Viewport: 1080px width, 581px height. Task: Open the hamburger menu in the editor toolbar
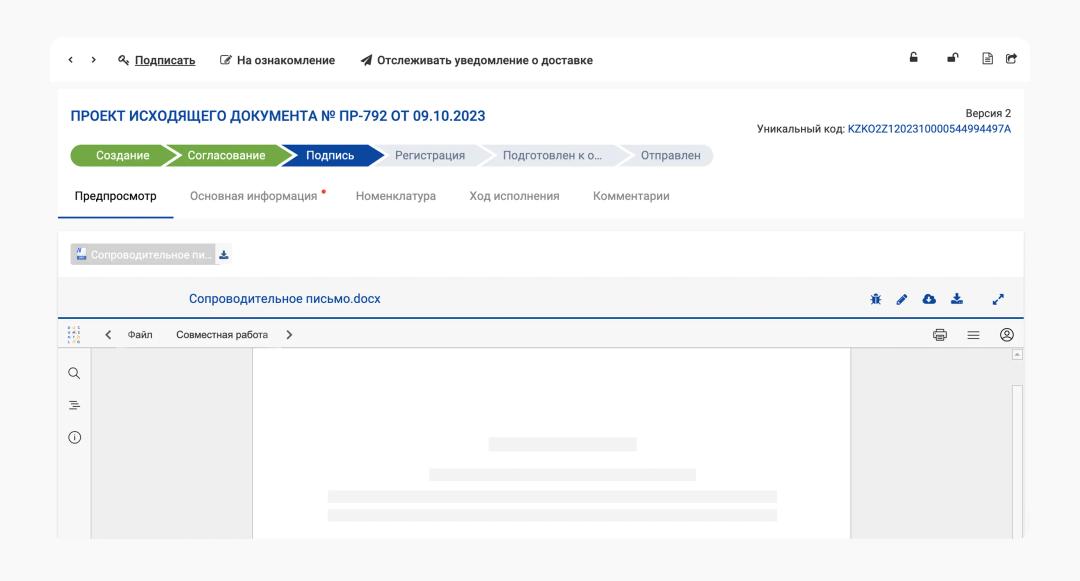(x=973, y=335)
